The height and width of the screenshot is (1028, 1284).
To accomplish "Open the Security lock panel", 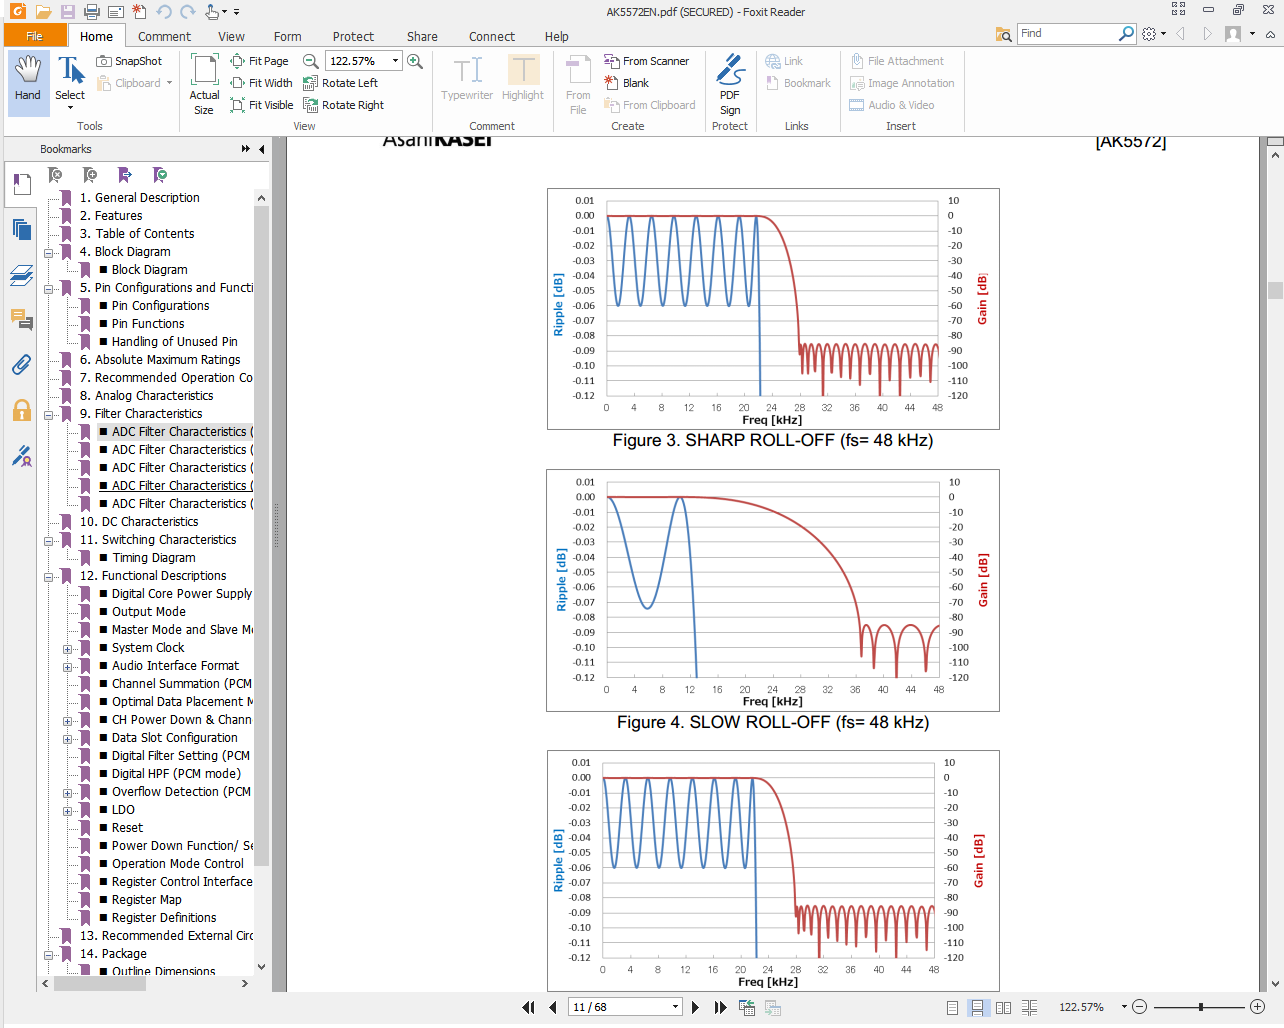I will 21,410.
